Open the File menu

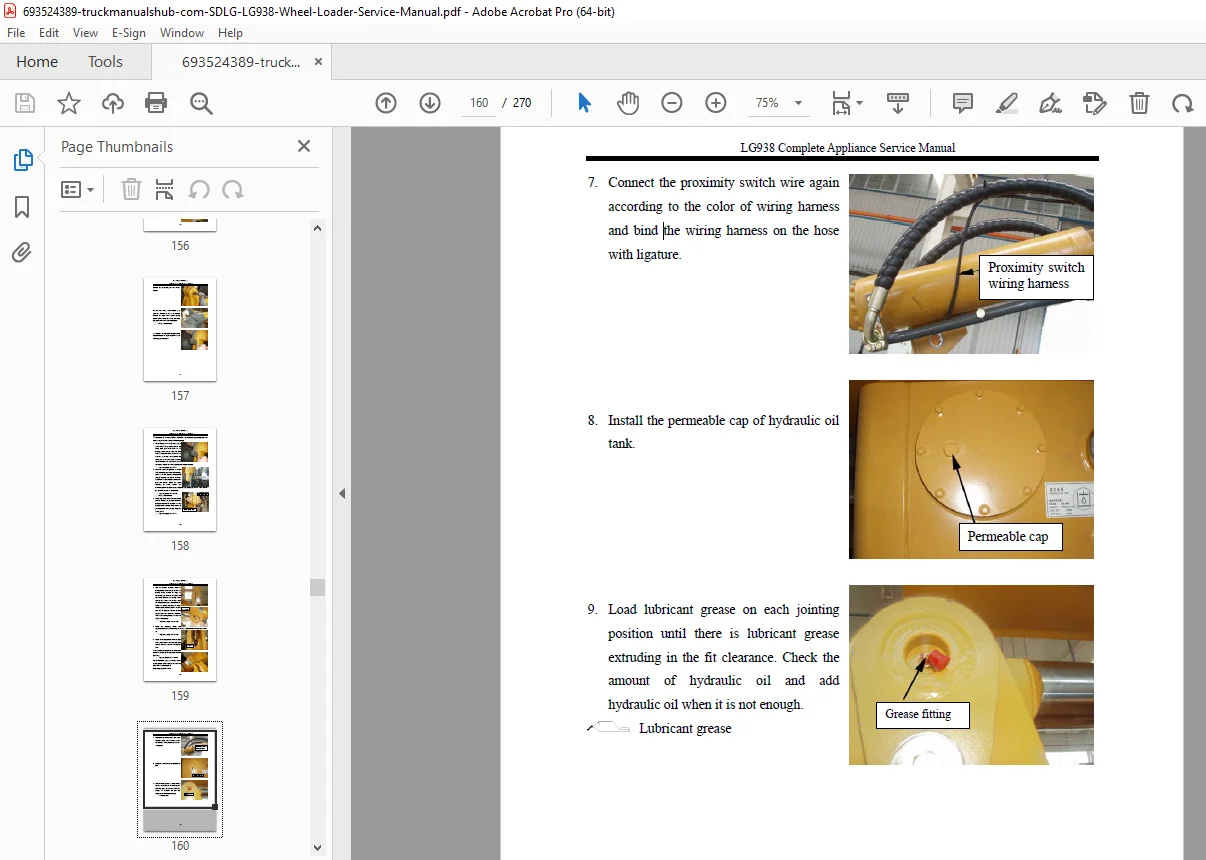[16, 33]
